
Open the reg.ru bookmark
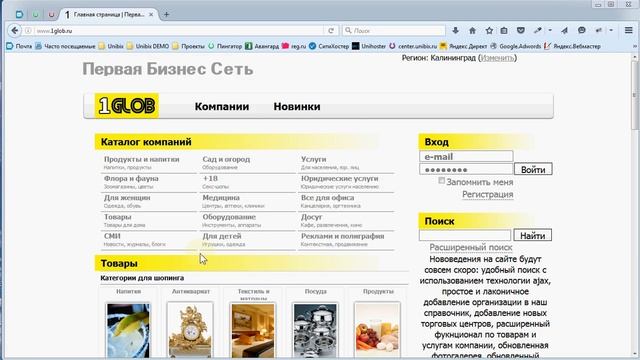[x=294, y=46]
